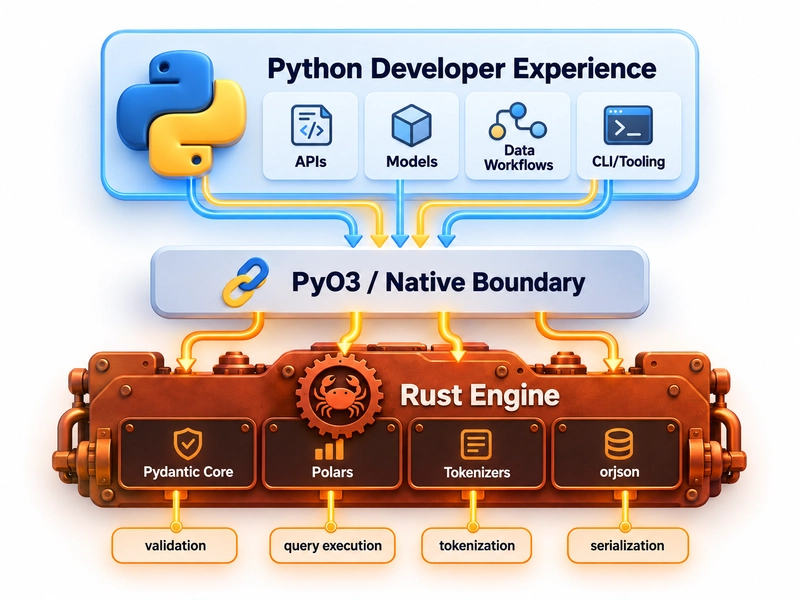The image size is (800, 600).
Task: Click the Python Developer Experience heading
Action: point(462,69)
